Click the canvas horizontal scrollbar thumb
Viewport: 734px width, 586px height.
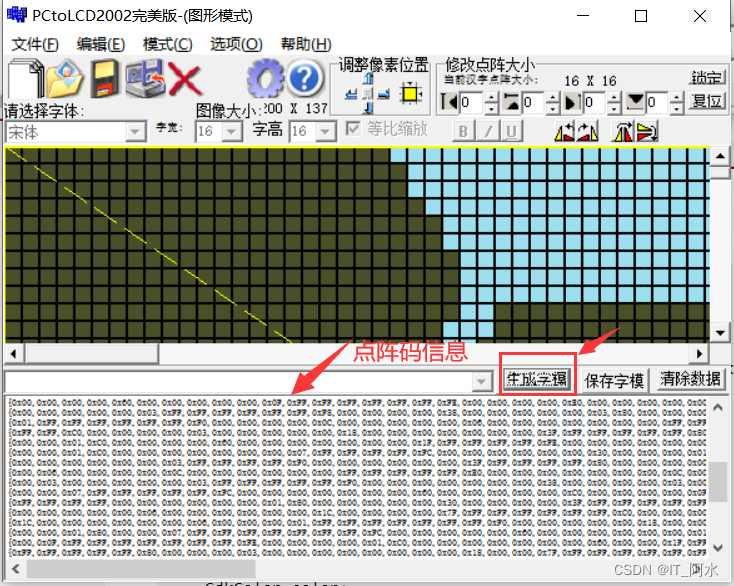coord(92,353)
